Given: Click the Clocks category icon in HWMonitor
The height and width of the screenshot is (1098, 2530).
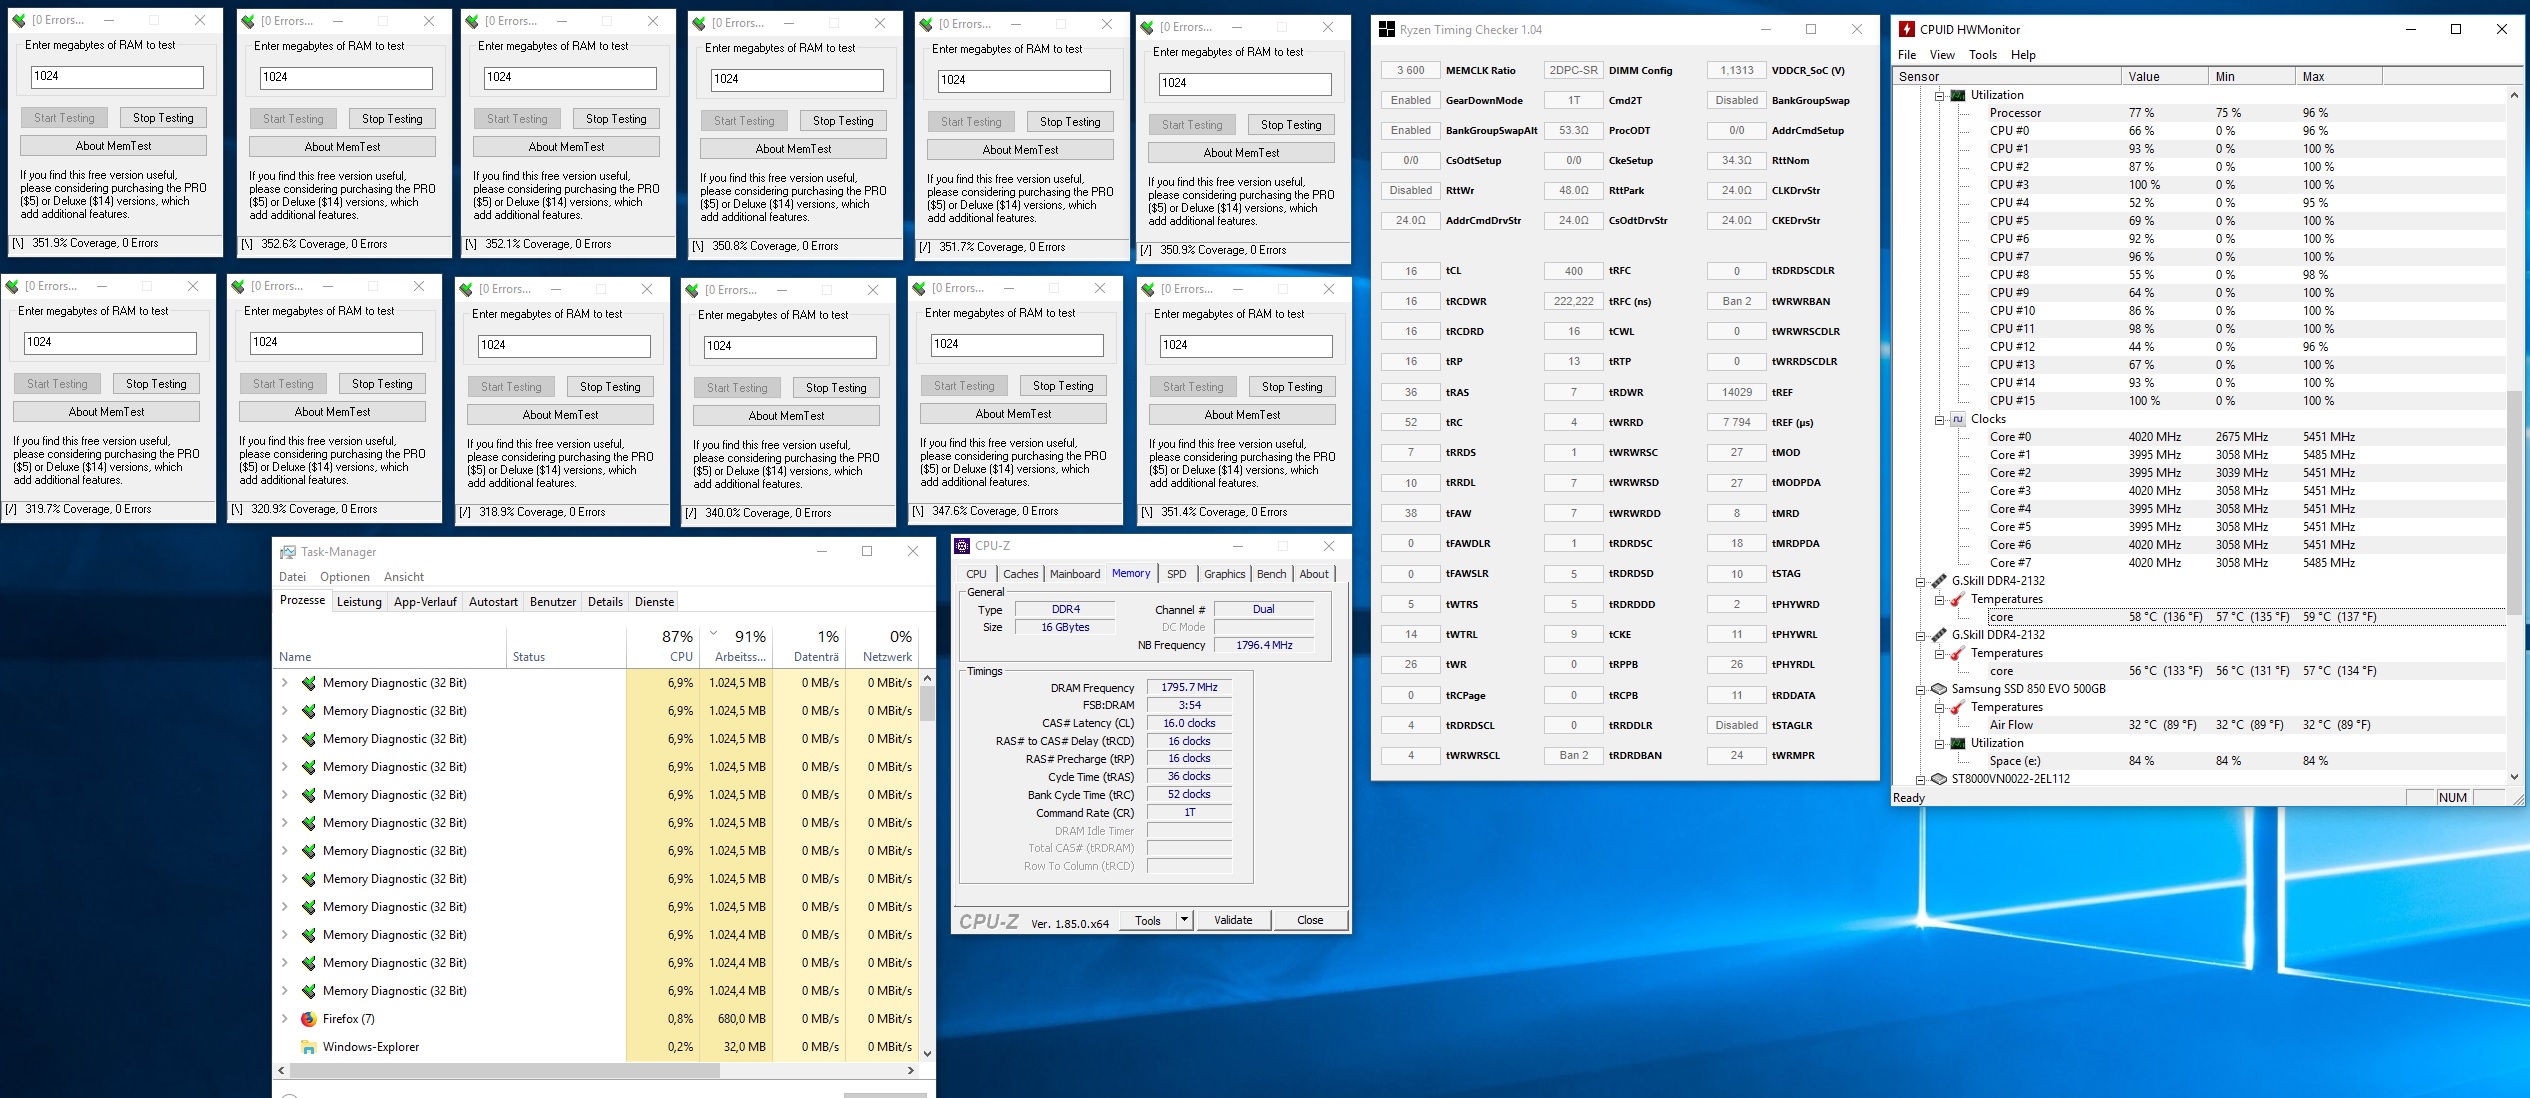Looking at the screenshot, I should [x=1958, y=419].
